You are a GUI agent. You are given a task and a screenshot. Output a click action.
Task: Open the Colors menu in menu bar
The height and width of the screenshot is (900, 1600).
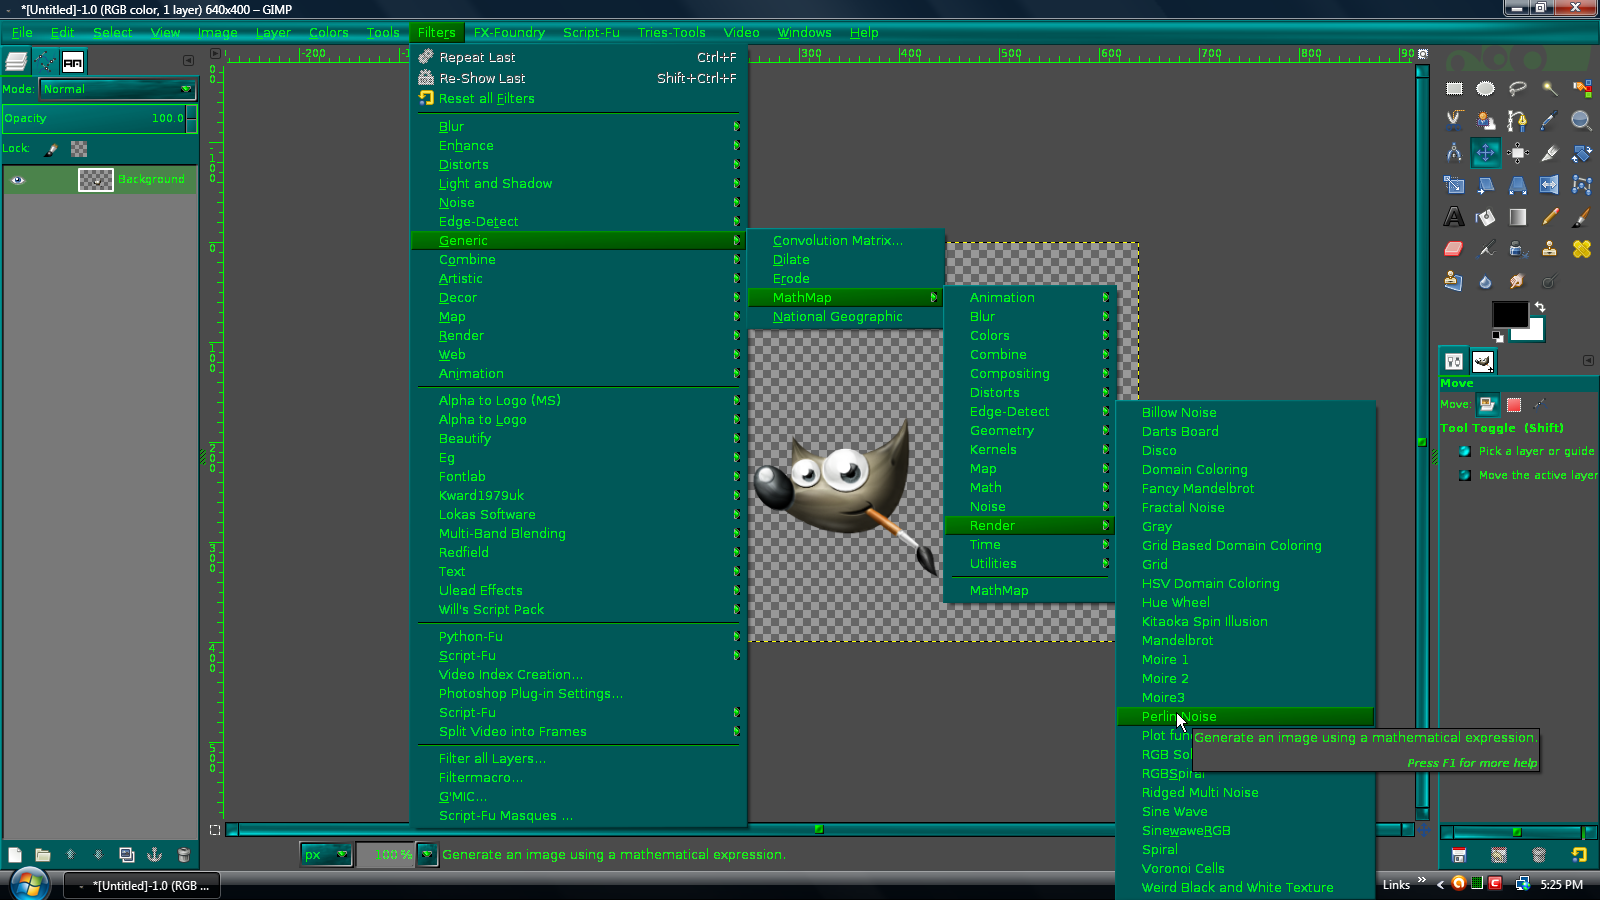click(x=329, y=33)
